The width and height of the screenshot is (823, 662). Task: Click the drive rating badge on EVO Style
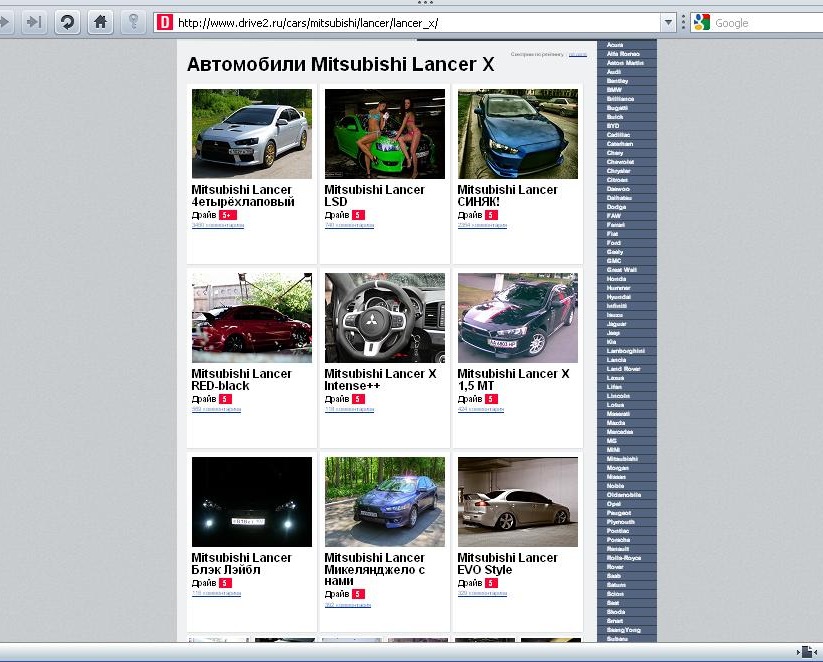tap(491, 583)
